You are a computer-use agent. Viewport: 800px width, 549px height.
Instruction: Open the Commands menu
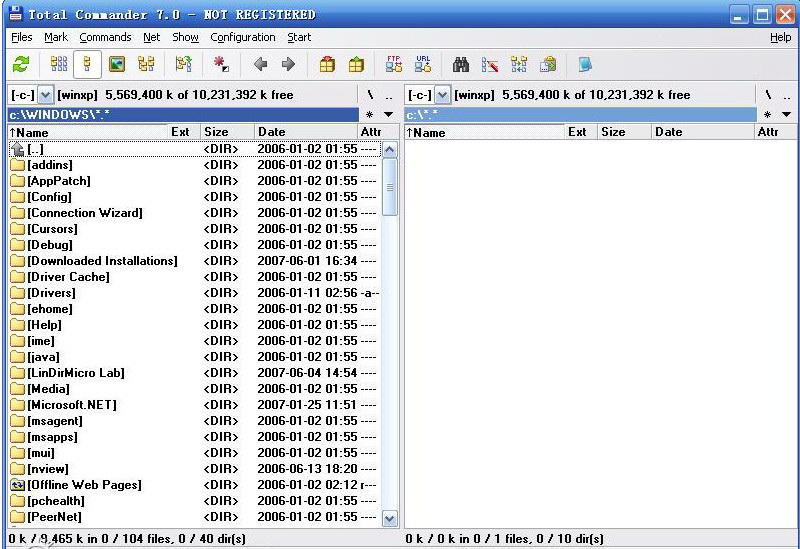coord(105,37)
